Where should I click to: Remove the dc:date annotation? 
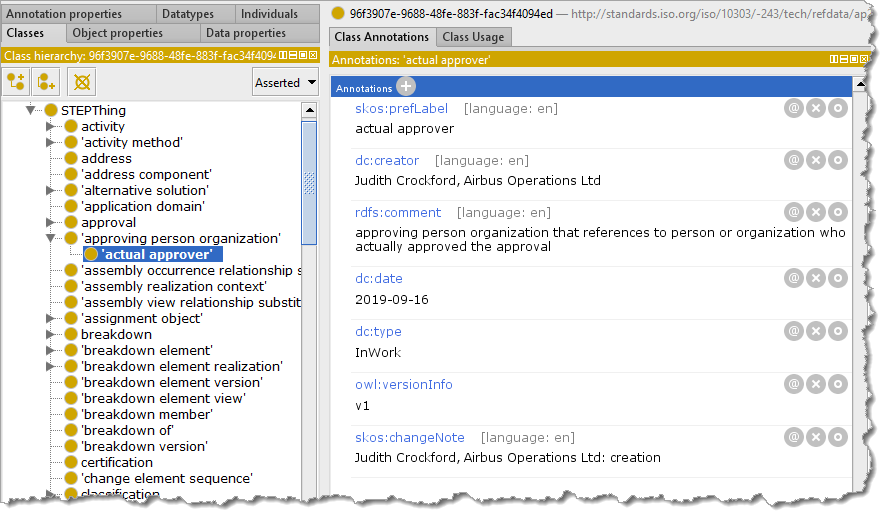(x=815, y=278)
